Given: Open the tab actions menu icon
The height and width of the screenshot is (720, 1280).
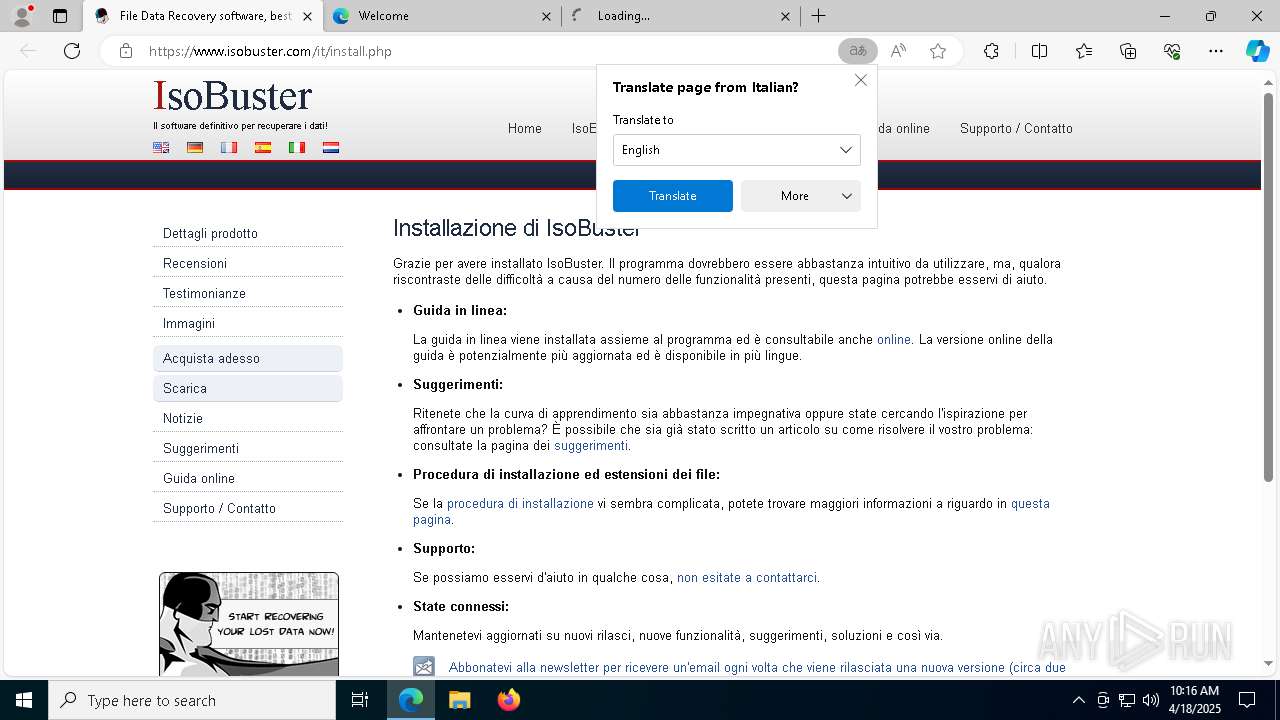Looking at the screenshot, I should coord(60,16).
